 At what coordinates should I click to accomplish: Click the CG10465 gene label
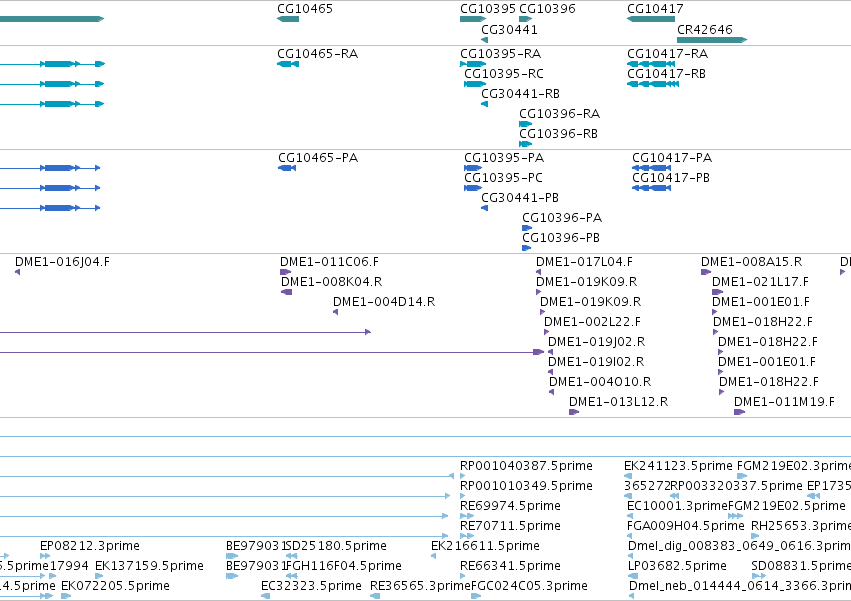click(304, 9)
